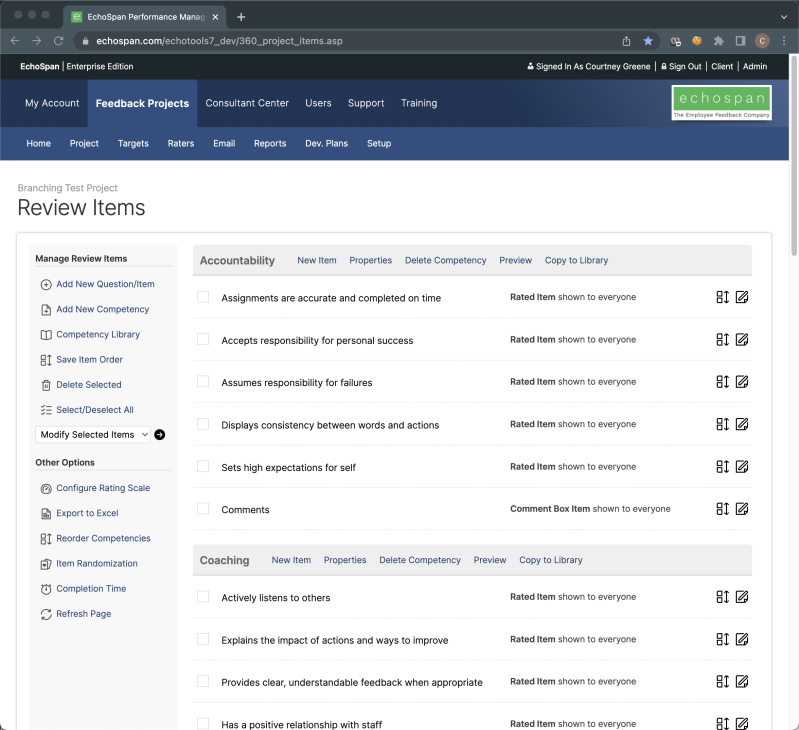
Task: Check the 'Assignments are accurate and completed on time' box
Action: (x=203, y=297)
